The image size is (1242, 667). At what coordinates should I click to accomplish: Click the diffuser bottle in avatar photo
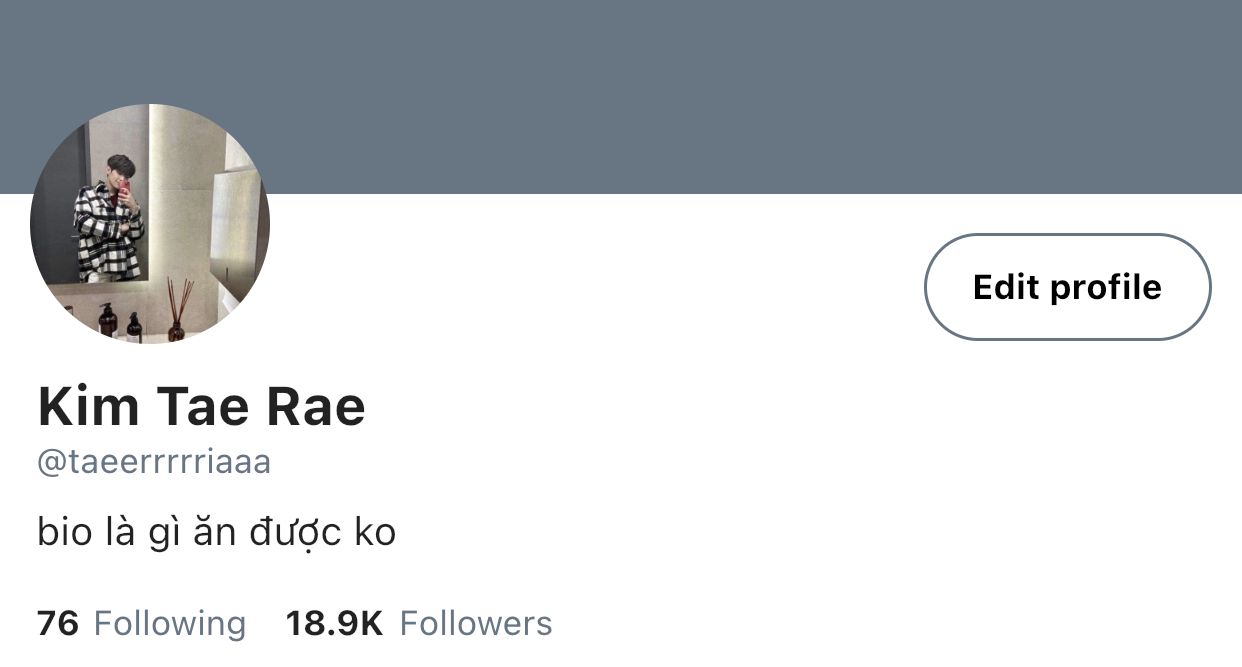click(x=177, y=311)
